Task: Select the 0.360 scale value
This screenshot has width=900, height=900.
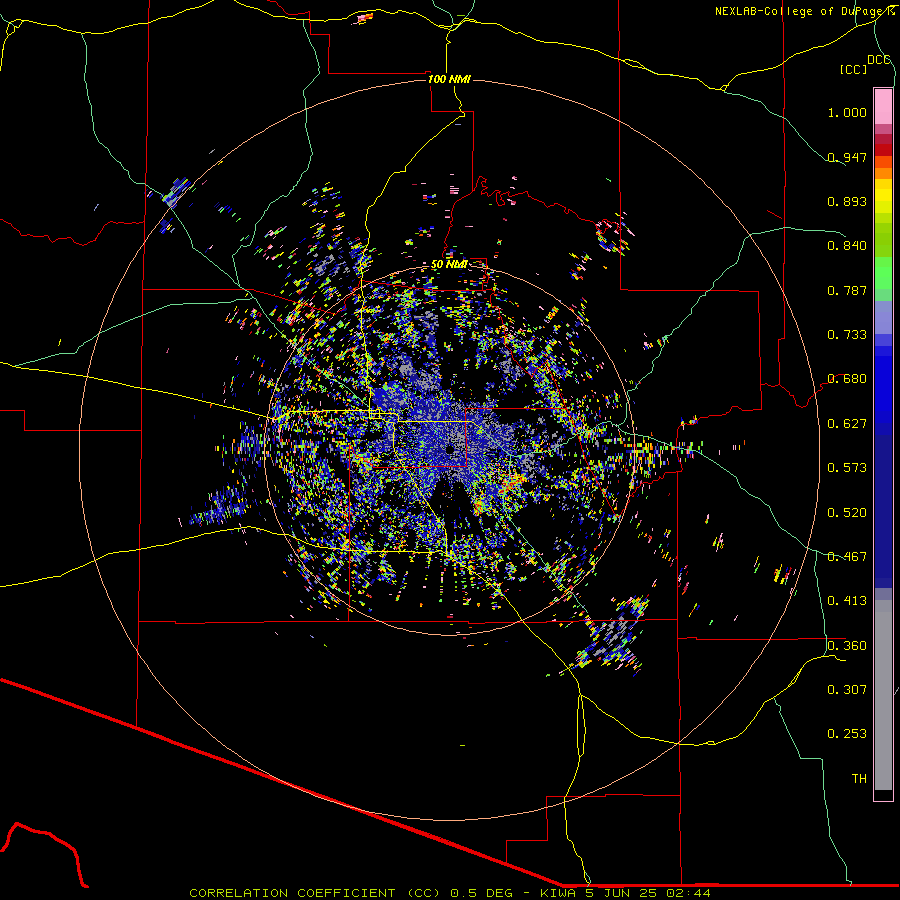Action: click(x=847, y=646)
